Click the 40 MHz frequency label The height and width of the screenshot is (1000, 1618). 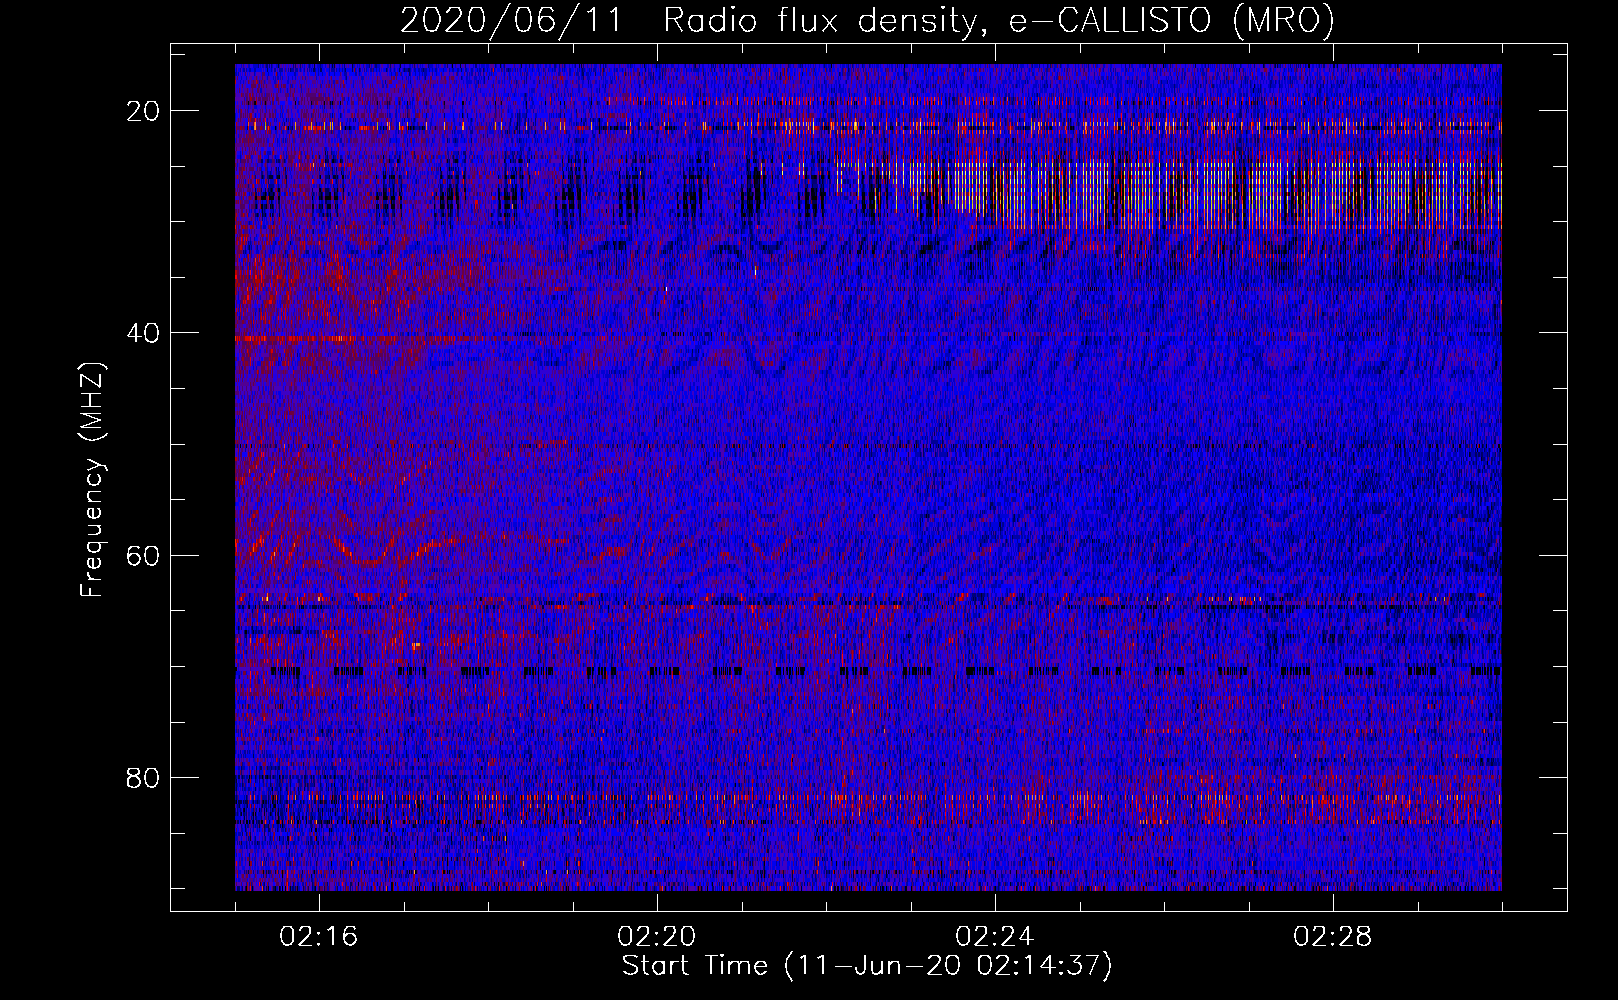click(144, 333)
